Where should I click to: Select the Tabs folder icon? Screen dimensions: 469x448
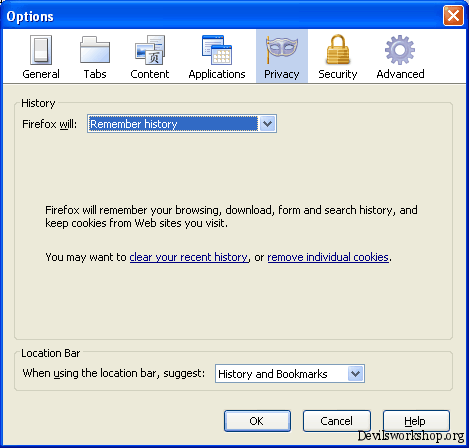[x=95, y=50]
